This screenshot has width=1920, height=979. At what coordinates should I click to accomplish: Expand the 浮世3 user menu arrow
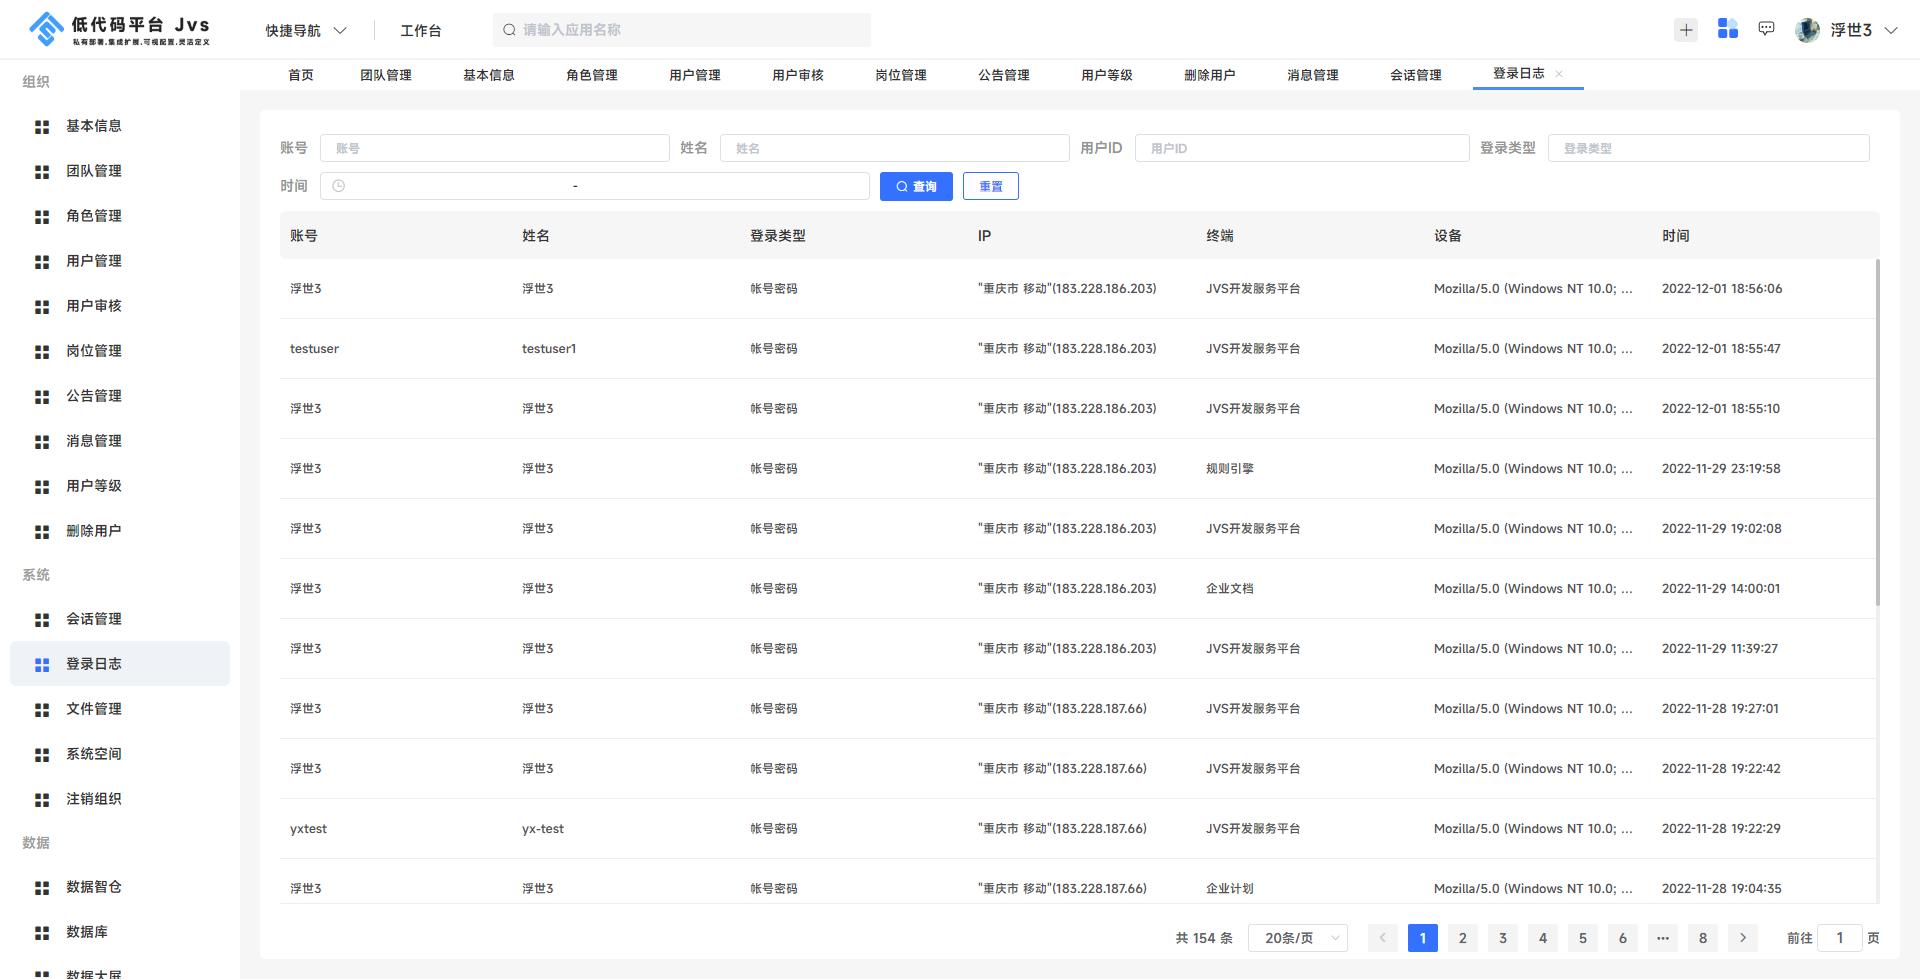point(1891,30)
